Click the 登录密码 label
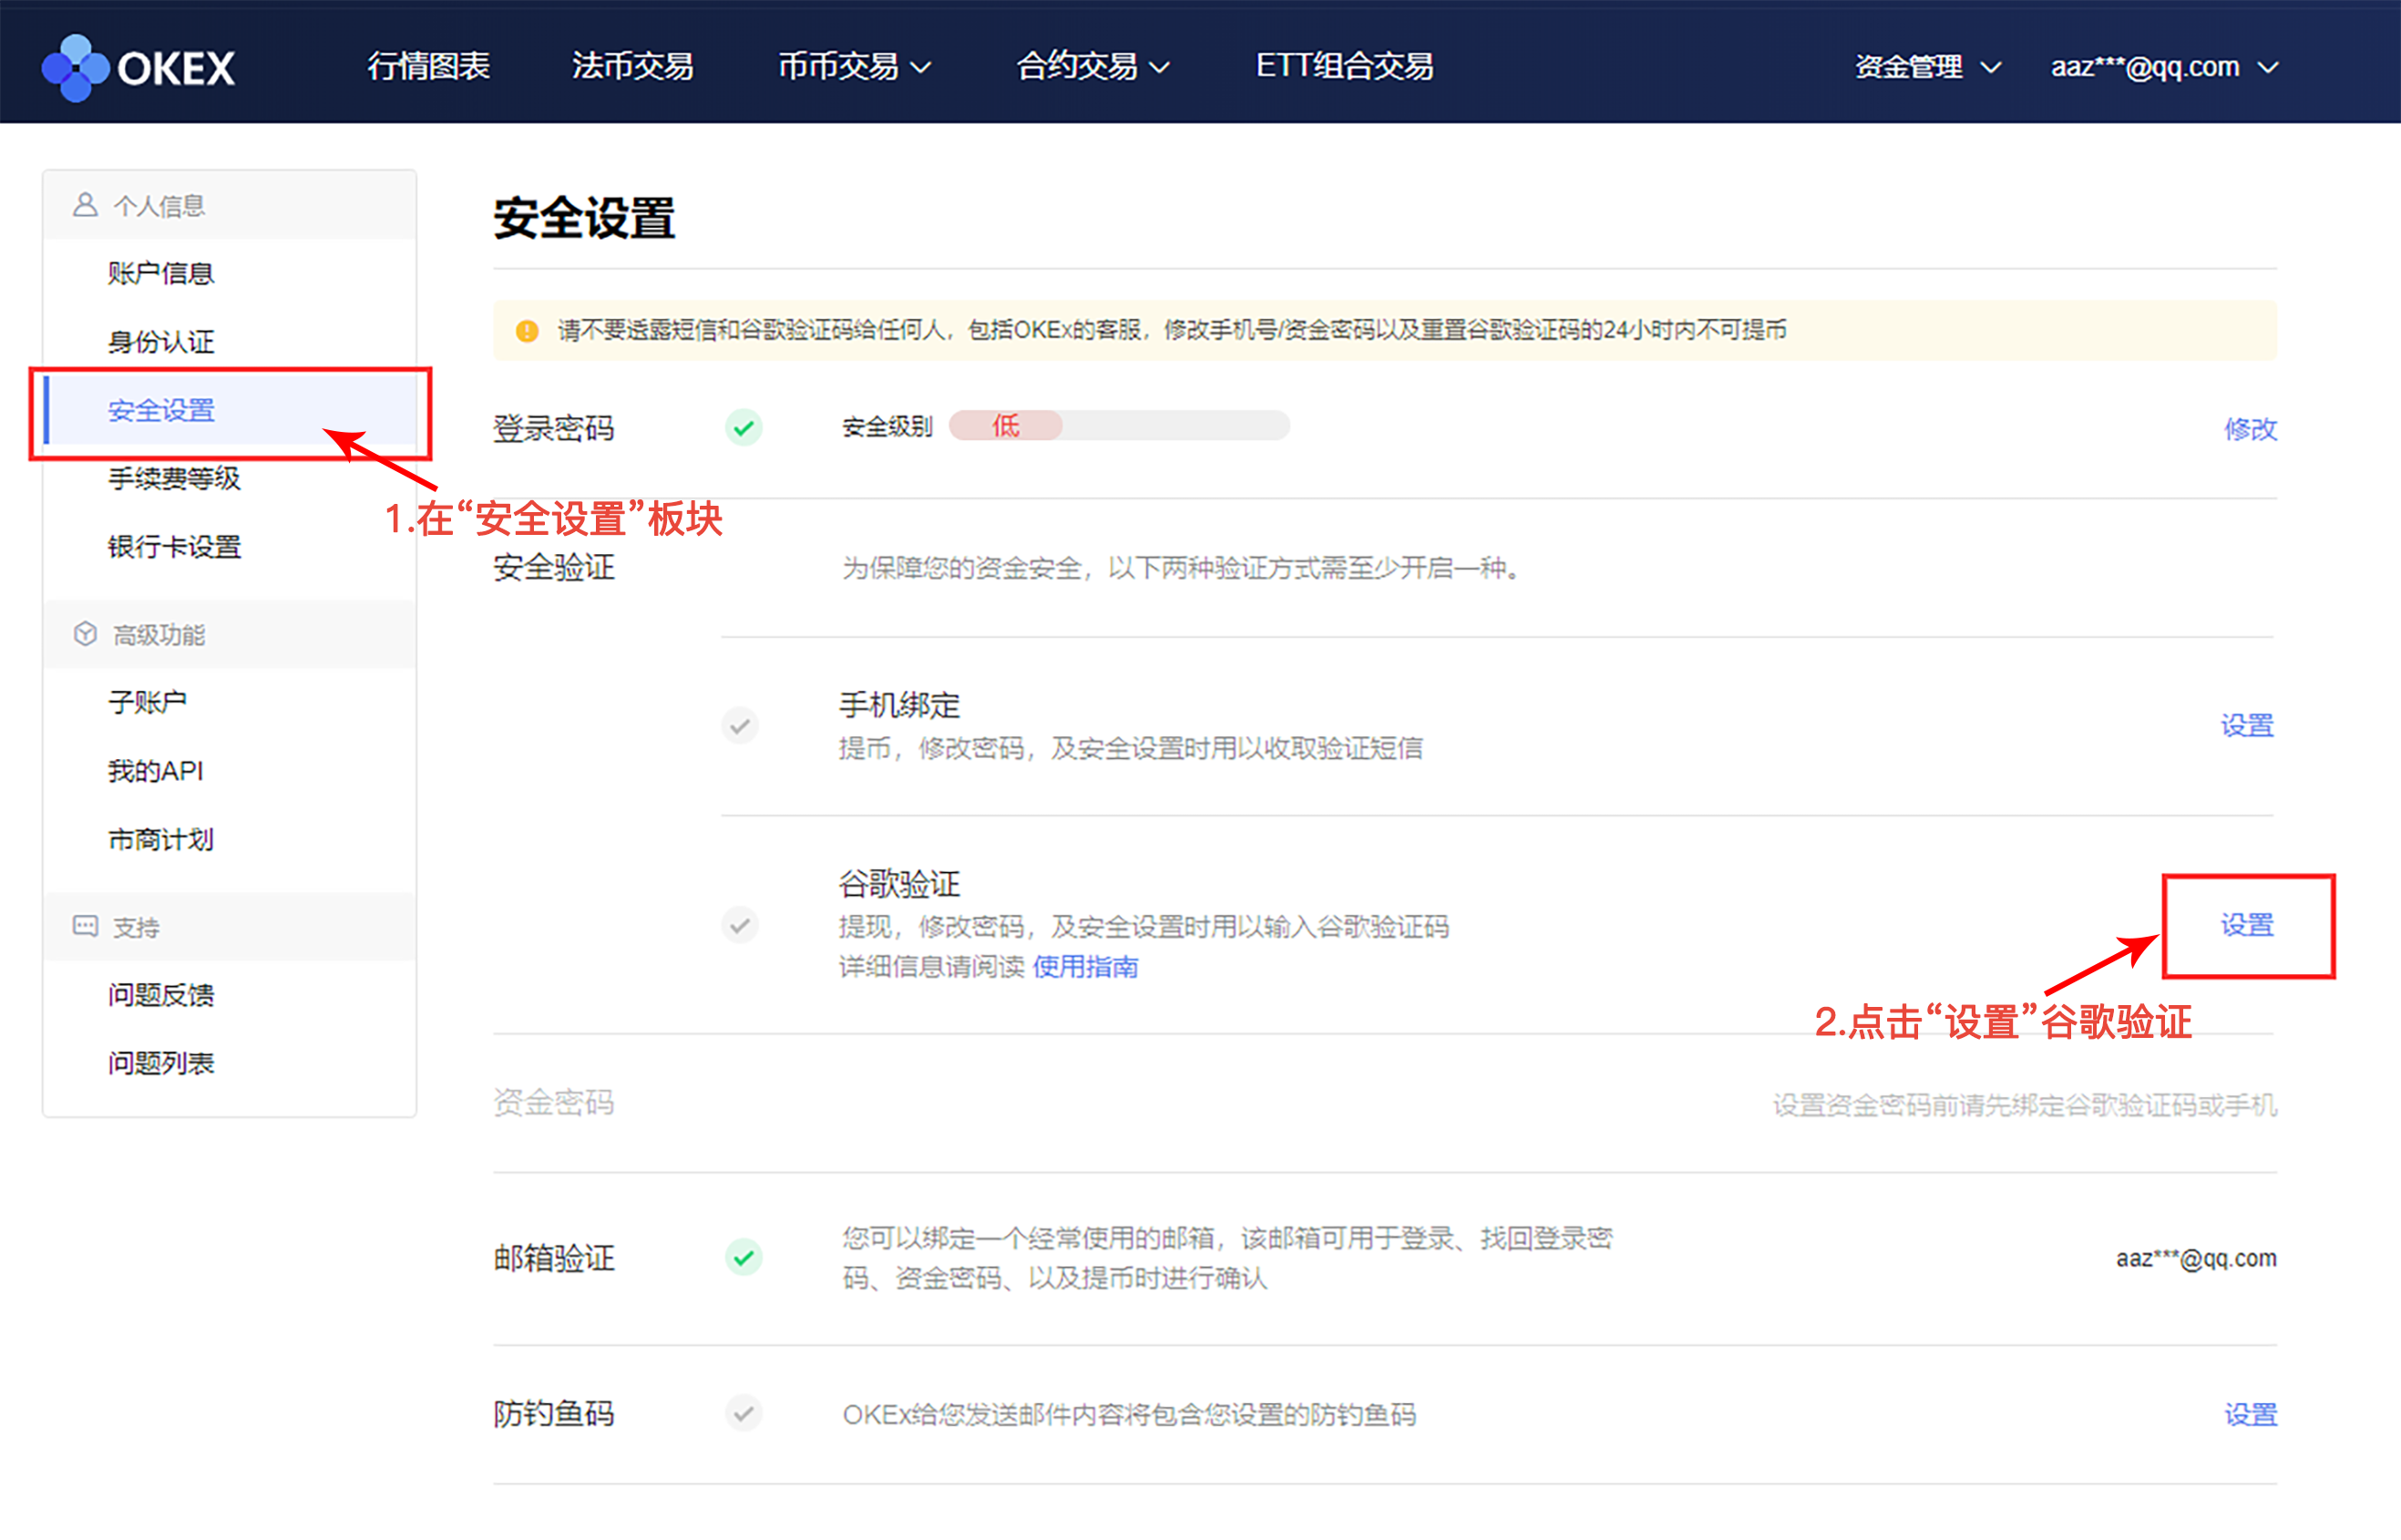The height and width of the screenshot is (1540, 2401). click(554, 429)
